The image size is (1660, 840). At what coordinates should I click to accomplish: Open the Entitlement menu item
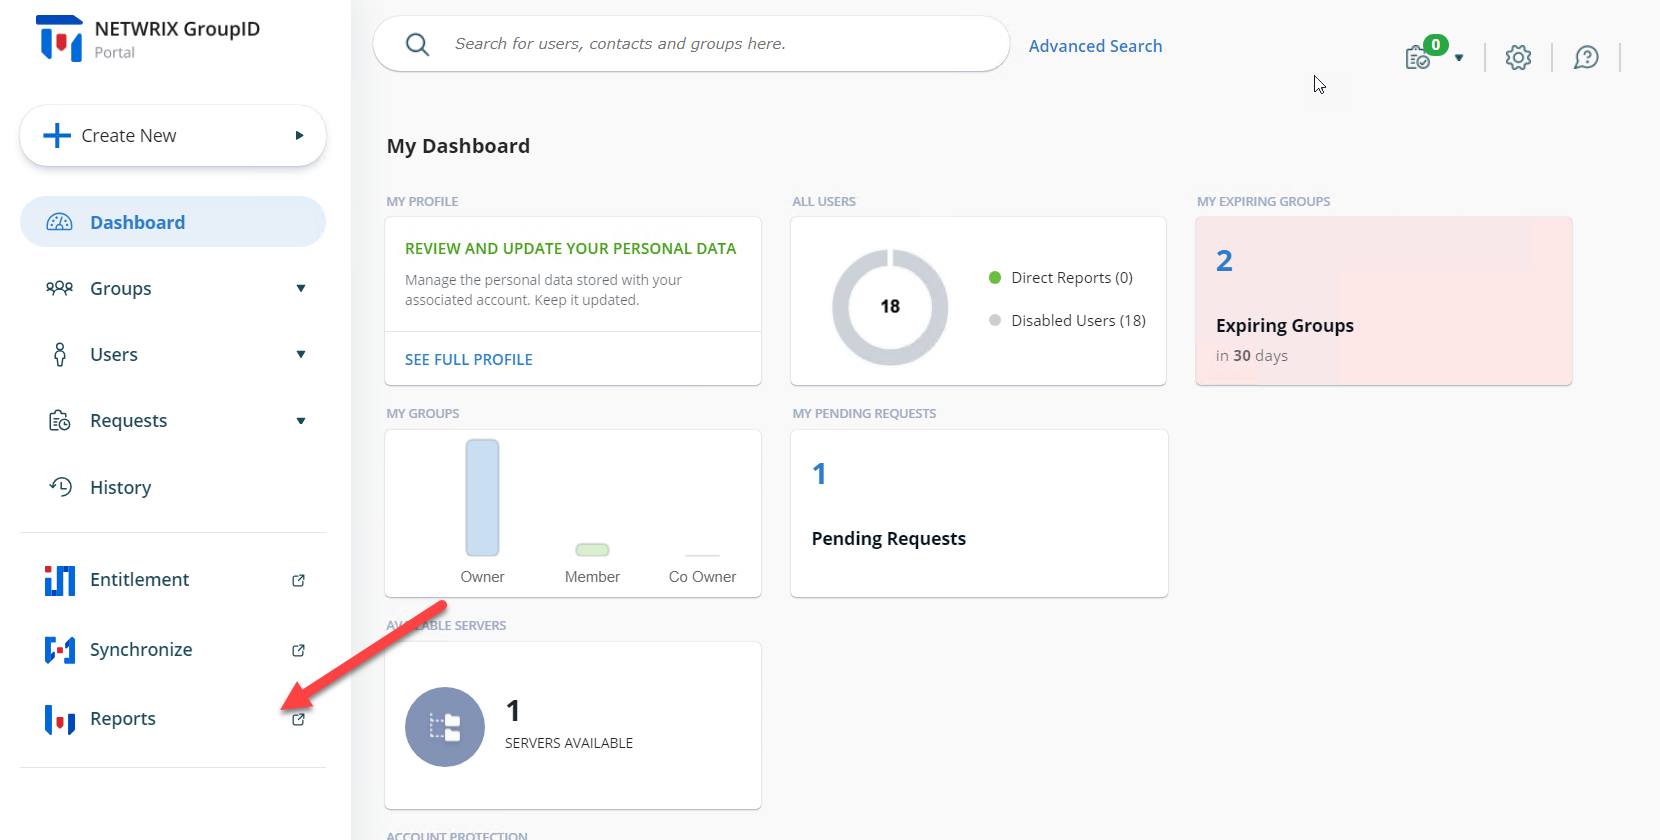click(173, 580)
